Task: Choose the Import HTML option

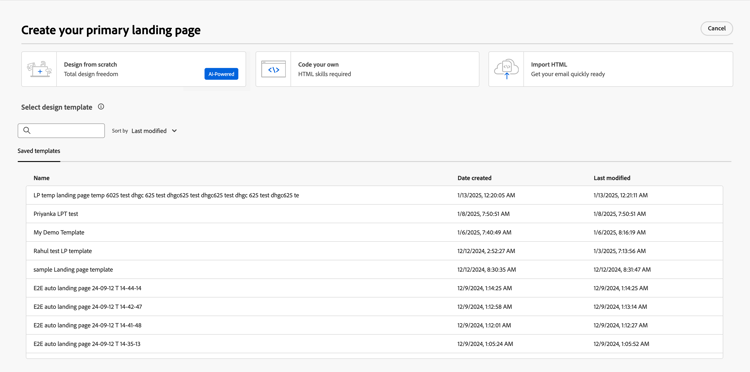Action: click(611, 69)
